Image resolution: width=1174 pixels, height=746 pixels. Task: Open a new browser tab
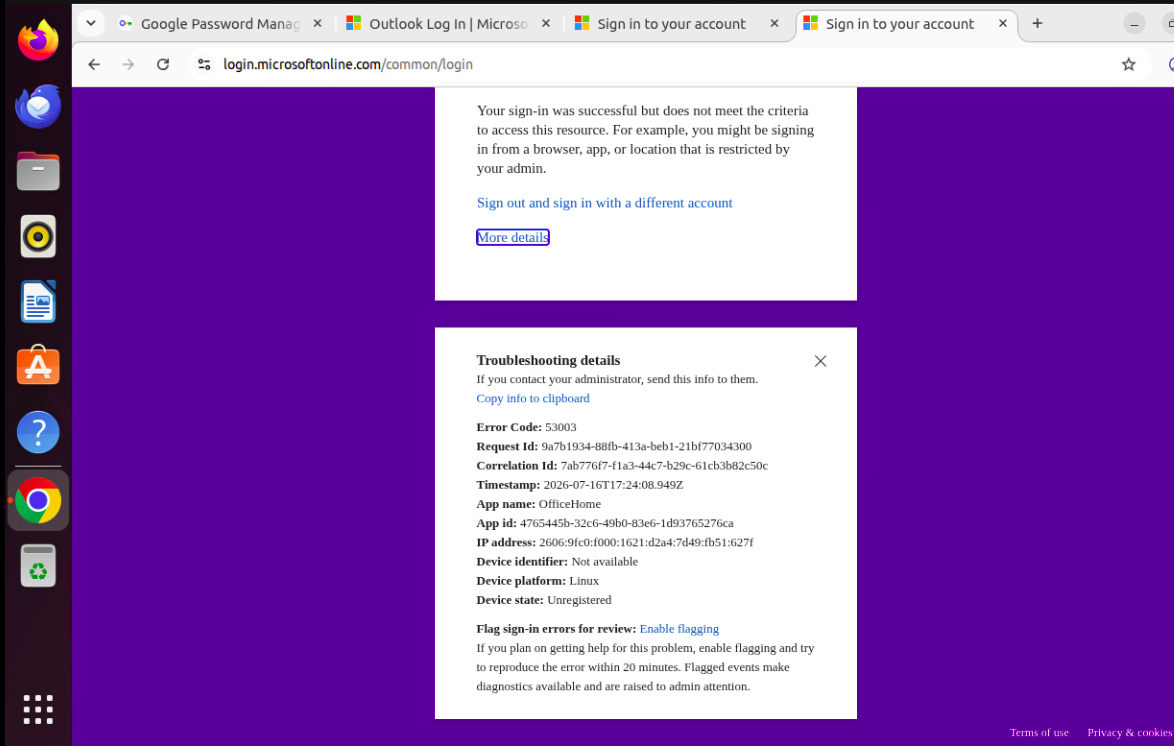[x=1037, y=23]
